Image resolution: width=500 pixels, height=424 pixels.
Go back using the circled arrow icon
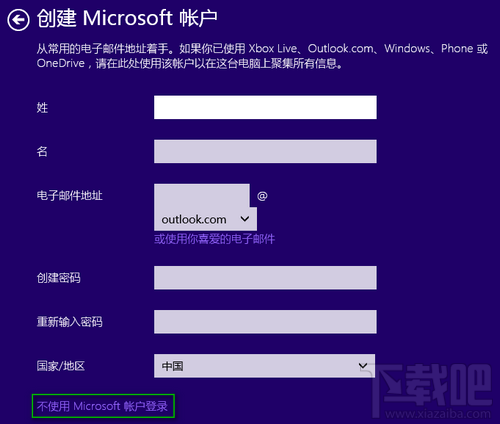18,20
